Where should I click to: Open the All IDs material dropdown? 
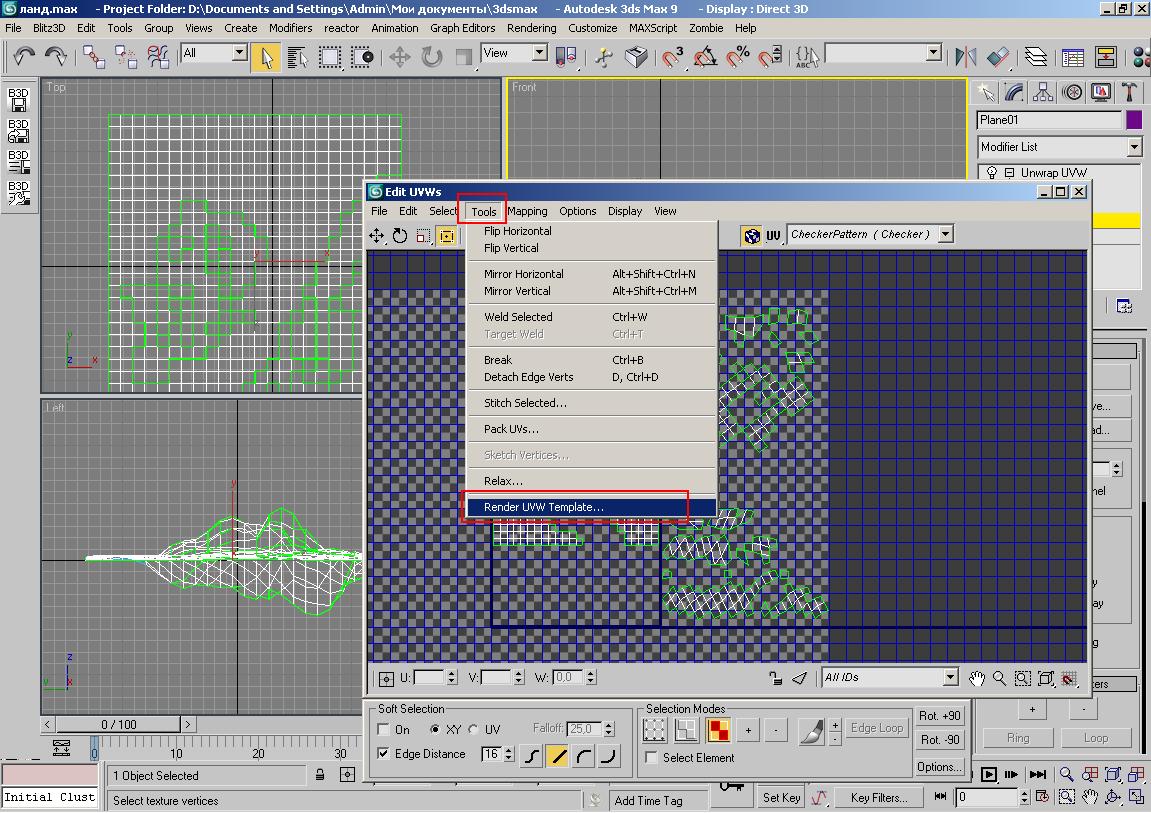pyautogui.click(x=950, y=678)
